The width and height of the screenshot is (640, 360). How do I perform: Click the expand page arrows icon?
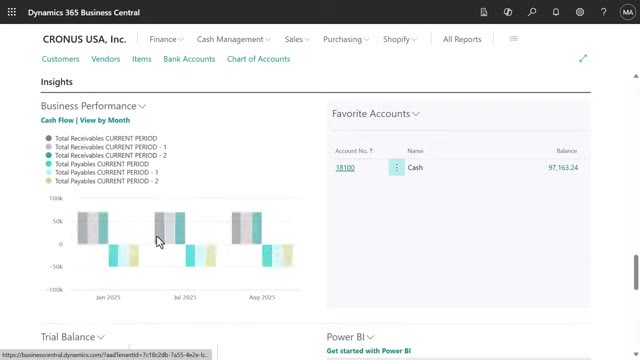coord(583,59)
